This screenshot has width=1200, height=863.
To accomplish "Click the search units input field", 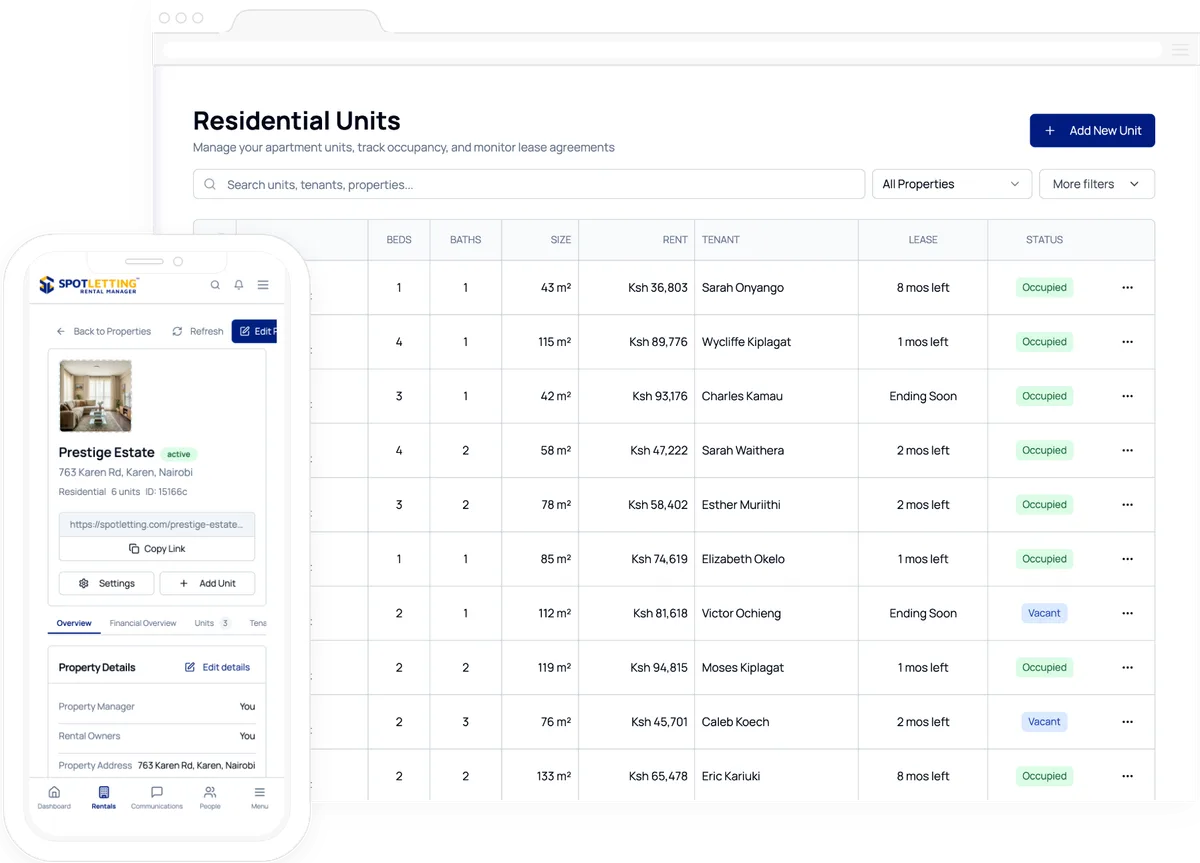I will (529, 184).
